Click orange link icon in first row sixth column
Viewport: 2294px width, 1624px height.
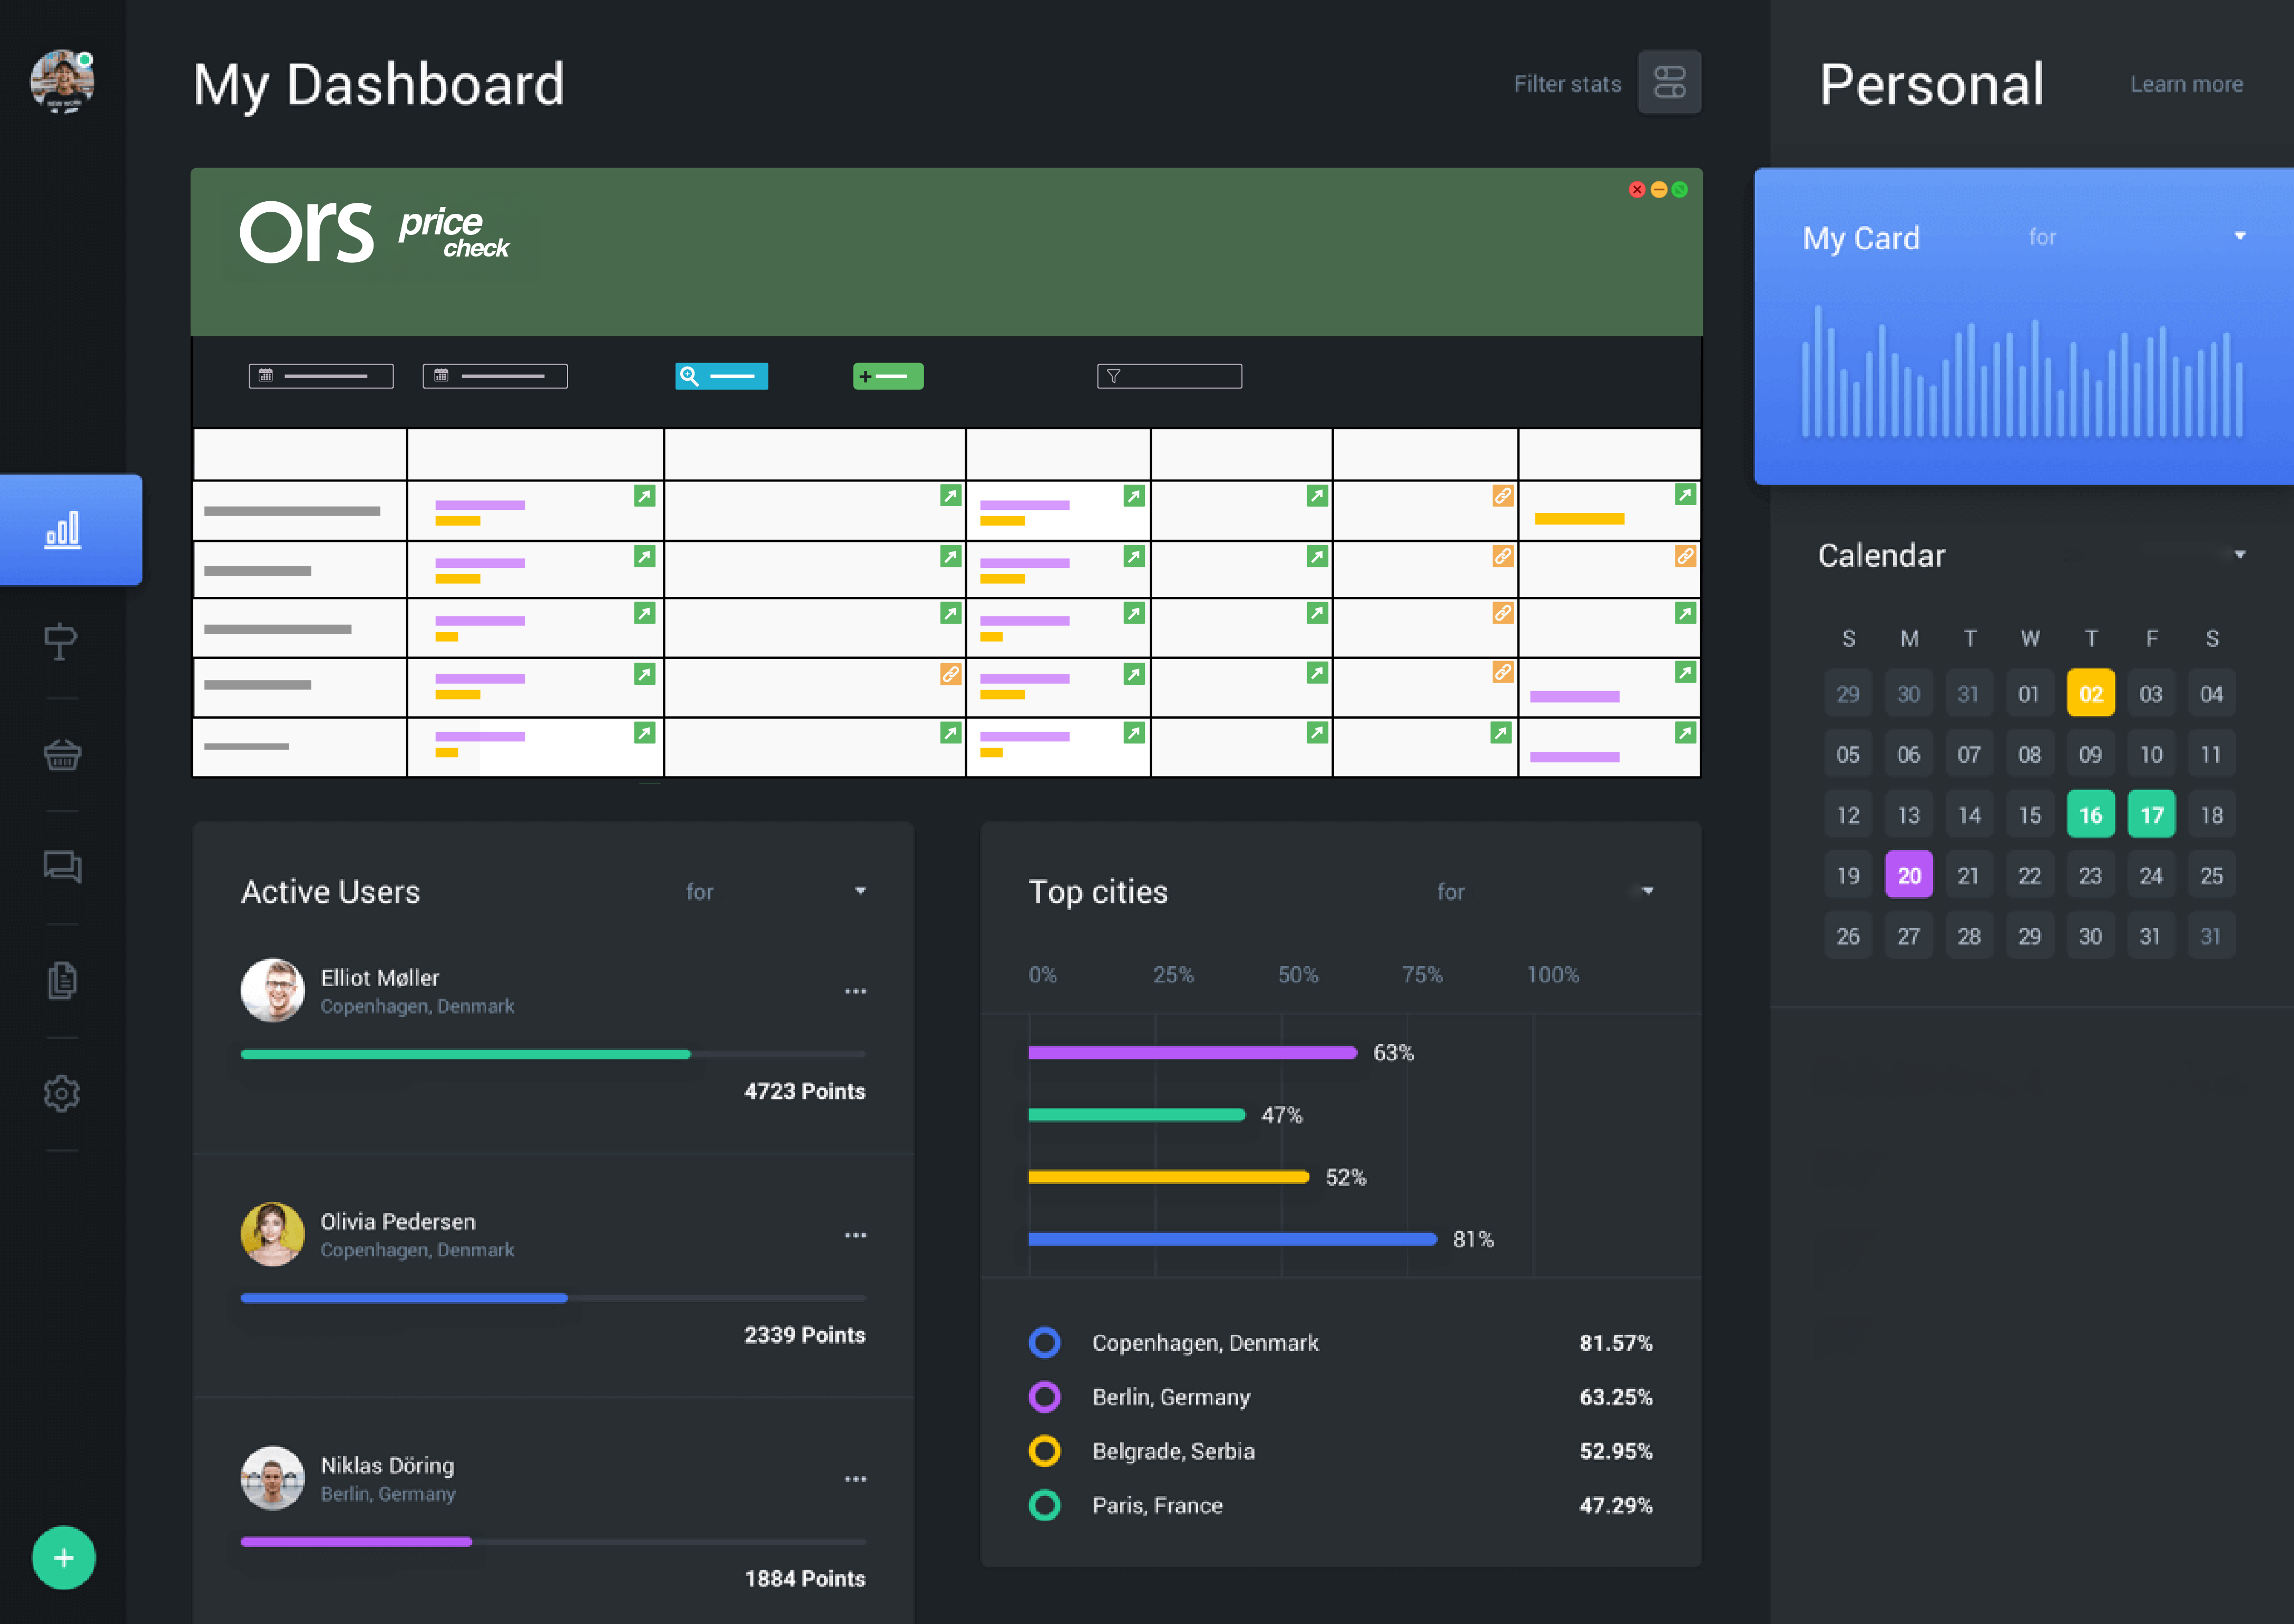1502,496
